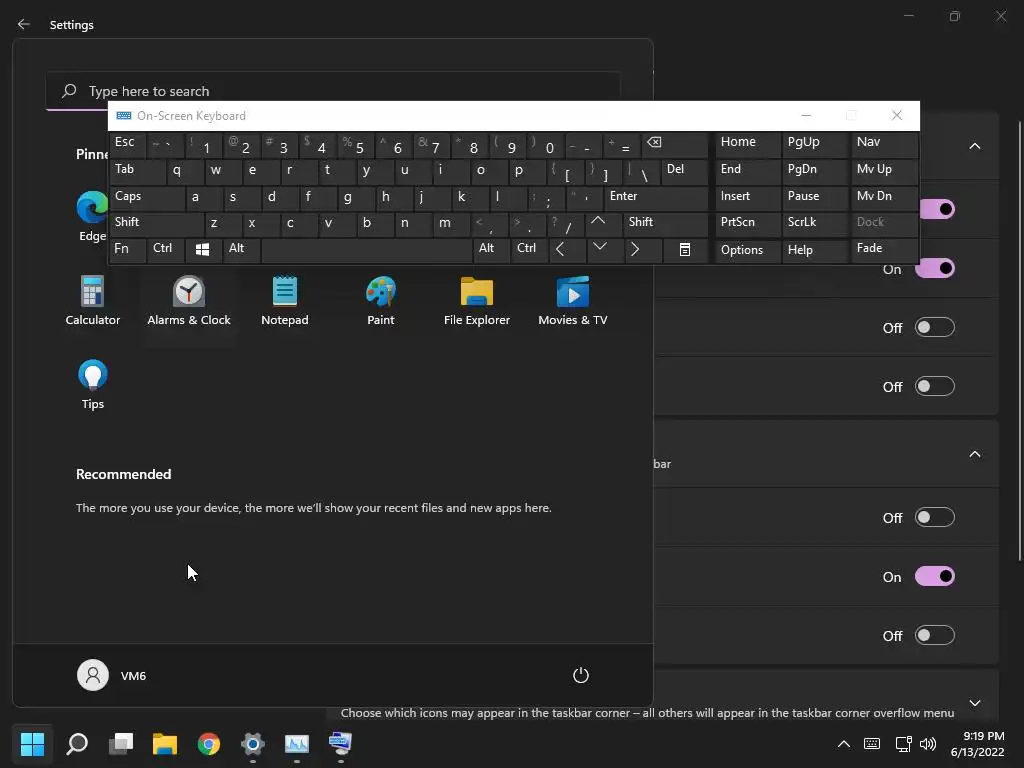1024x768 pixels.
Task: Launch Chrome from the taskbar
Action: [209, 743]
